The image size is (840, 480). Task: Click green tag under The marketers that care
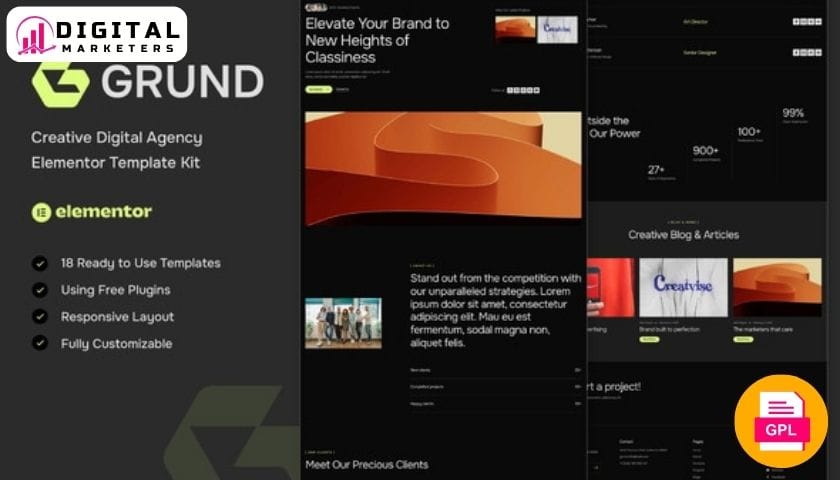click(743, 340)
